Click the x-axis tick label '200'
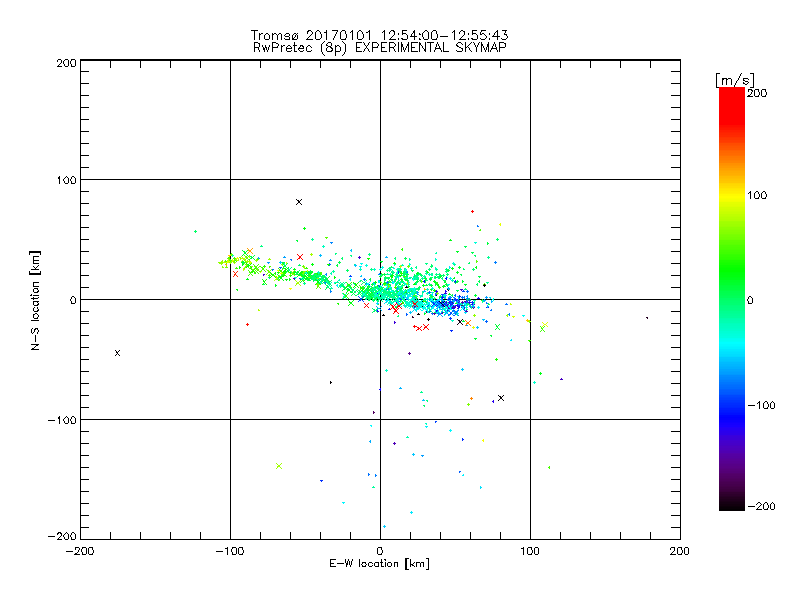 point(680,551)
